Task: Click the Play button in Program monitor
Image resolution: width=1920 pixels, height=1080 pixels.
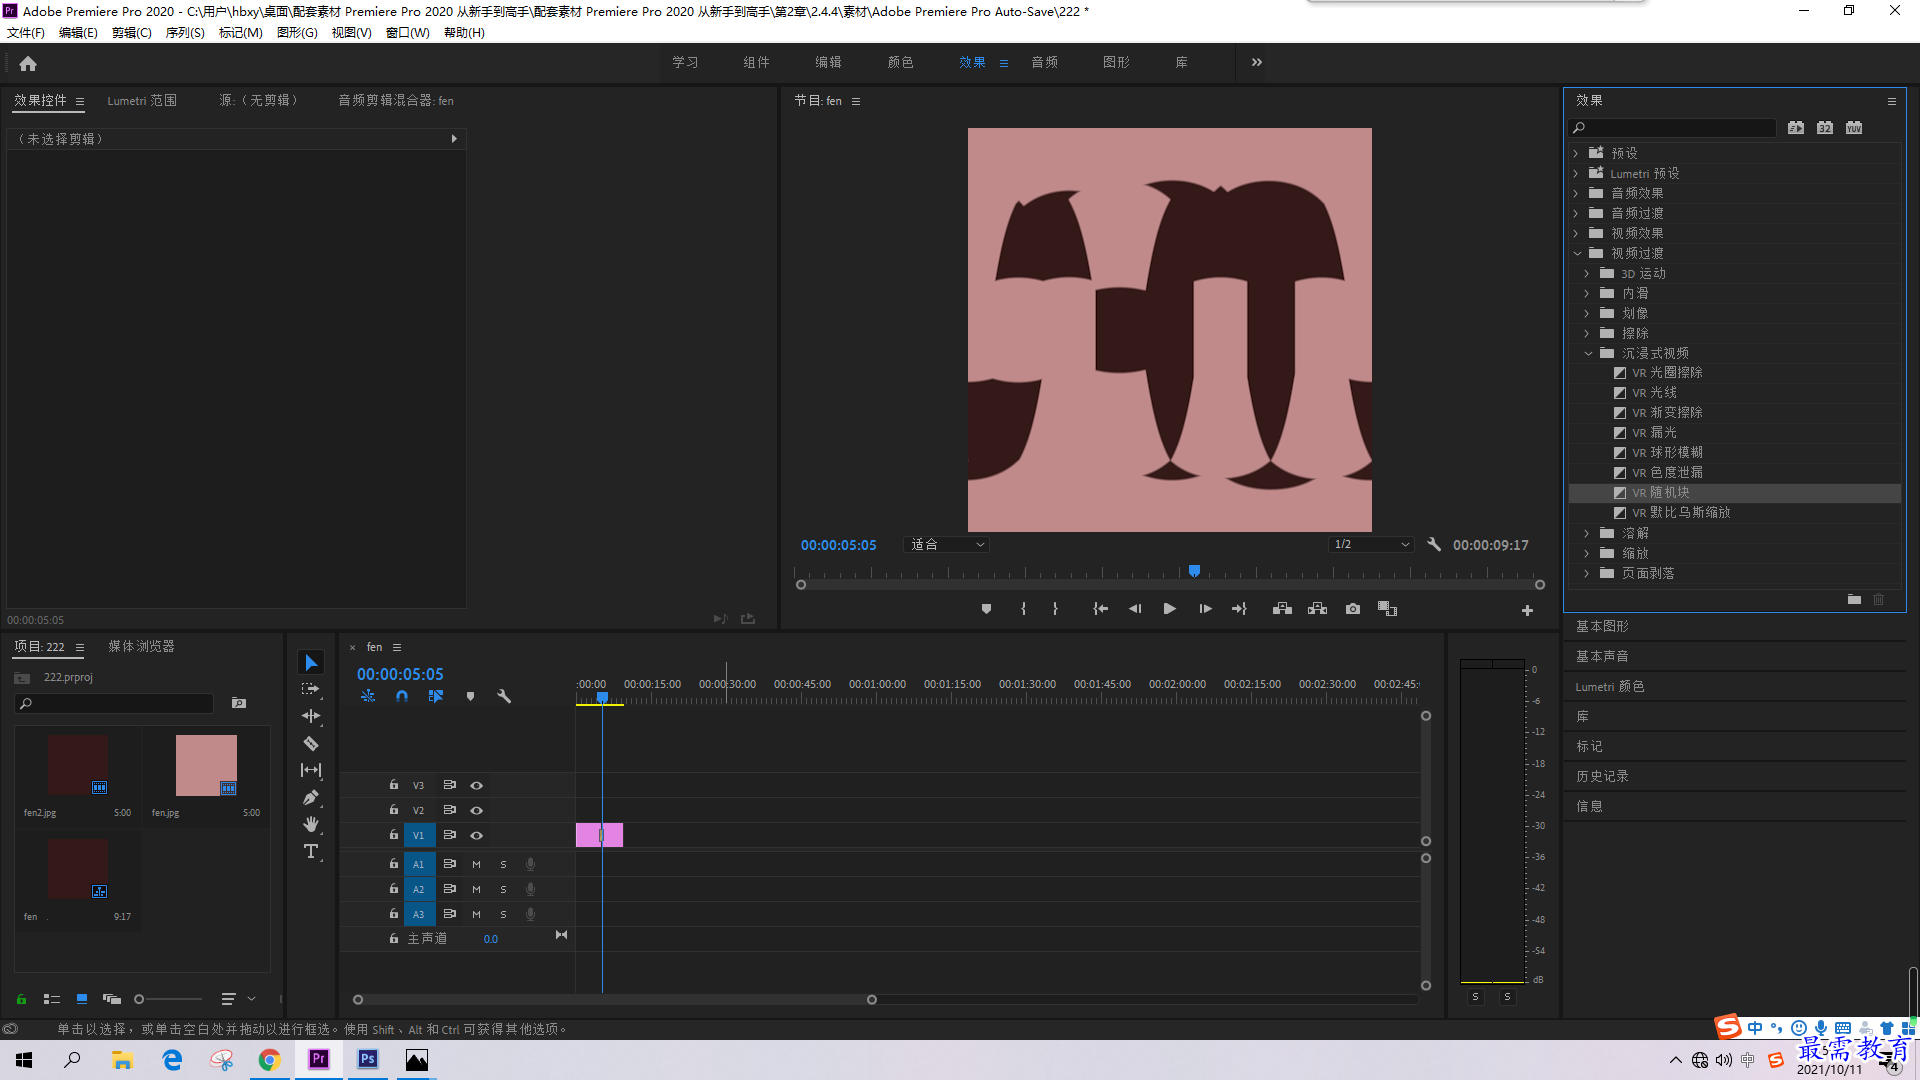Action: pyautogui.click(x=1169, y=609)
